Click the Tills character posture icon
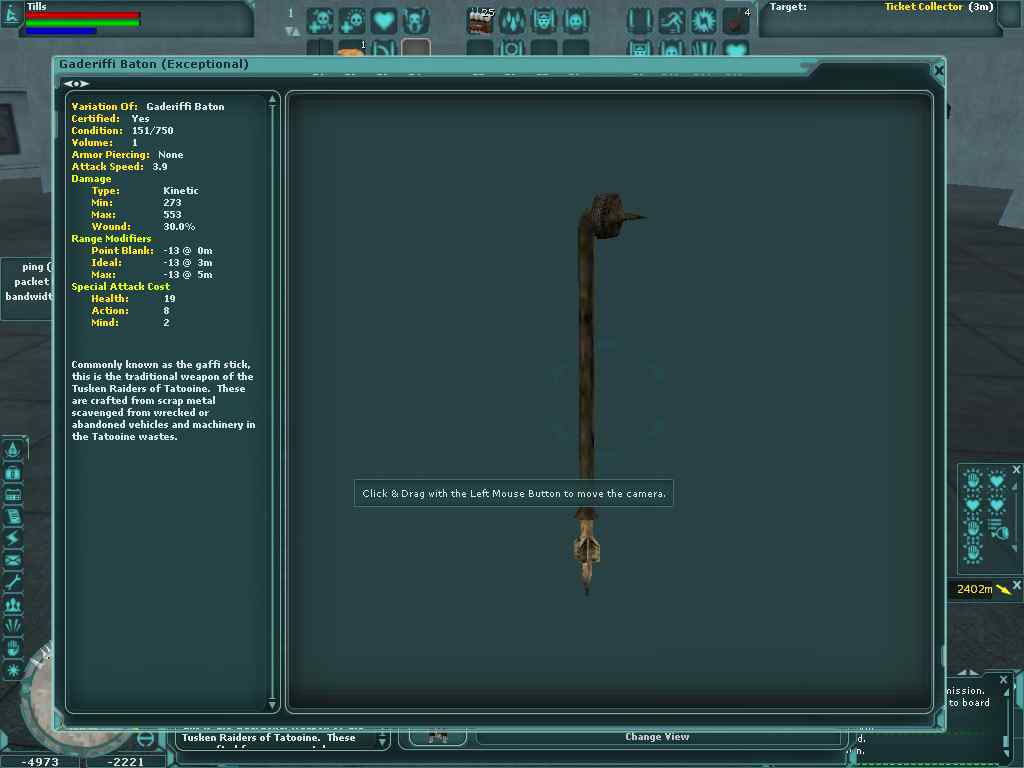1024x768 pixels. pos(11,14)
